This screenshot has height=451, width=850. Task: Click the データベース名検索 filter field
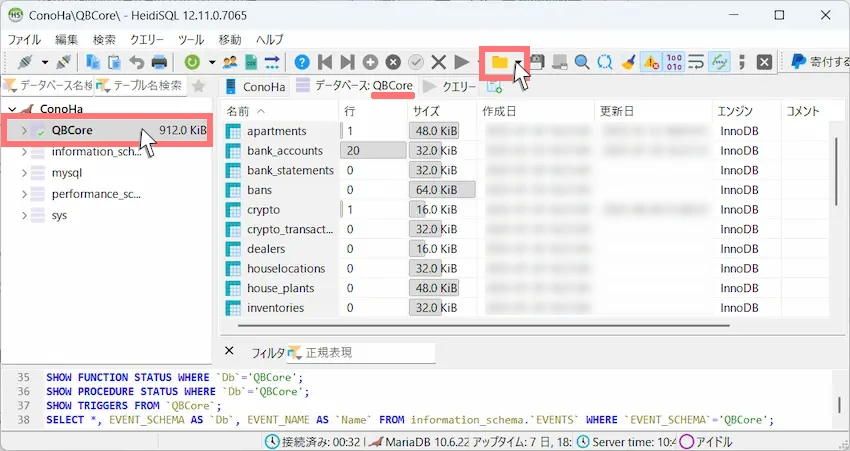48,86
